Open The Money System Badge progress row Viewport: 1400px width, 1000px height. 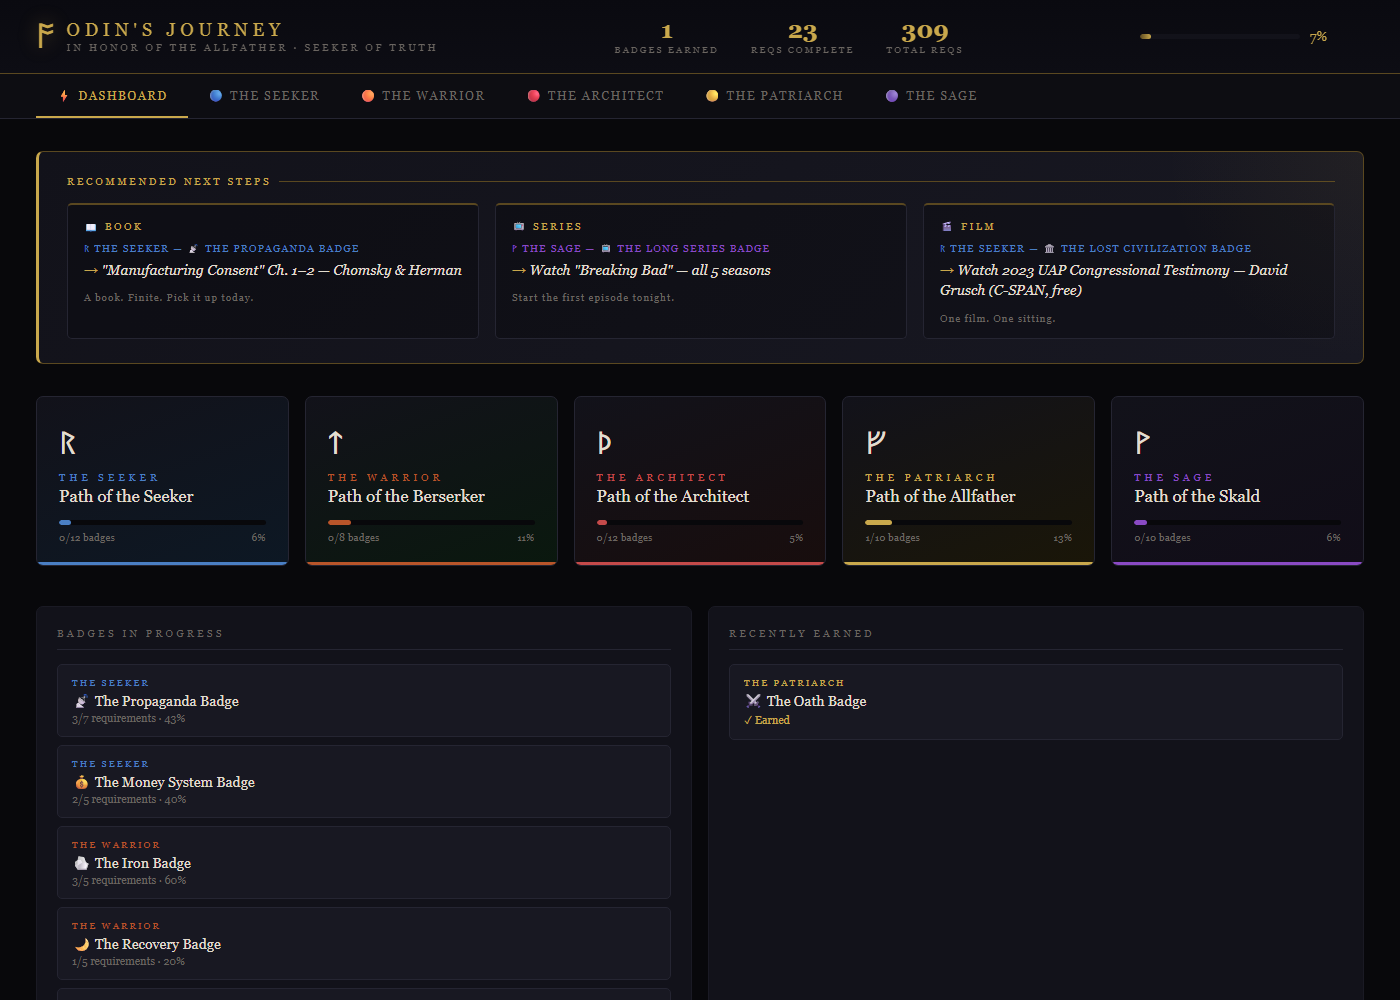(x=364, y=782)
